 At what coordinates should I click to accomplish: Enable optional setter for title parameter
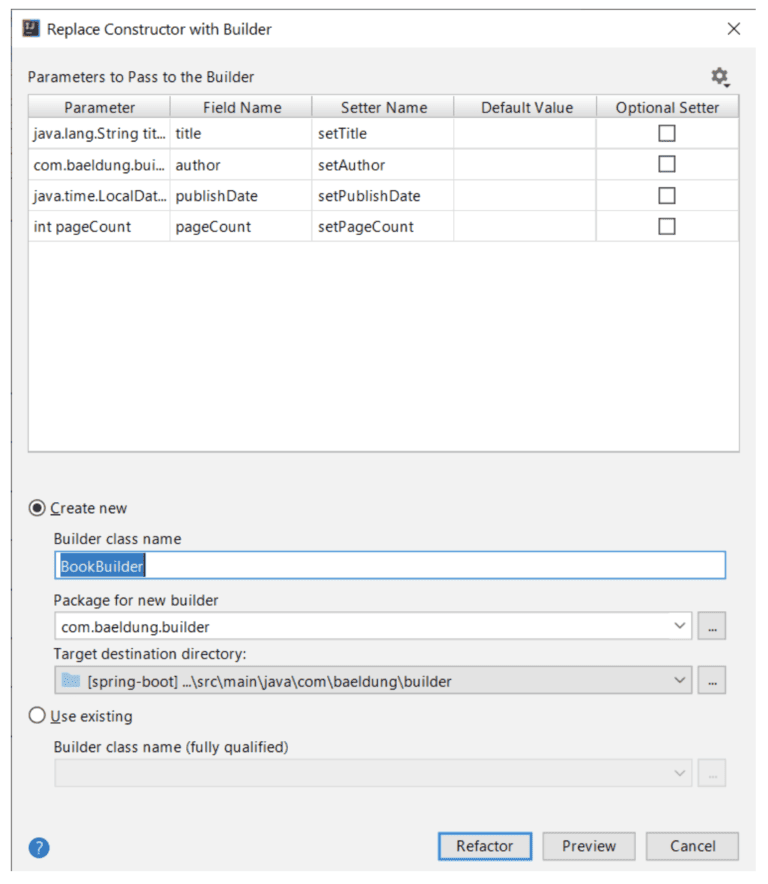click(x=666, y=133)
